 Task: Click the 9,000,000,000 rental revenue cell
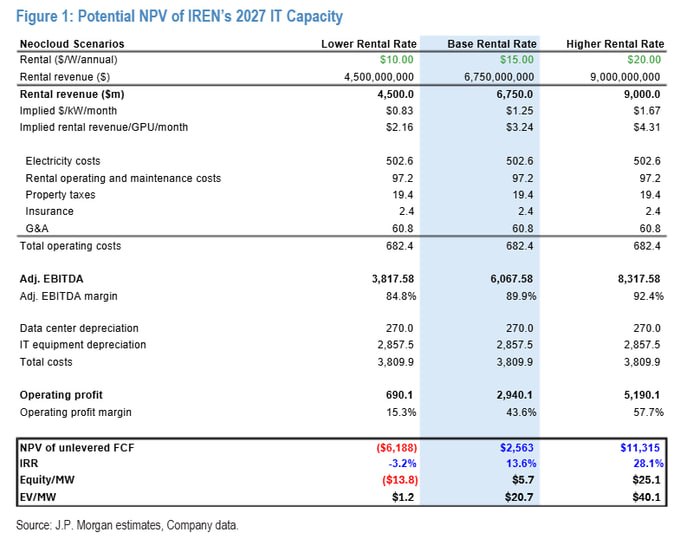[x=625, y=77]
